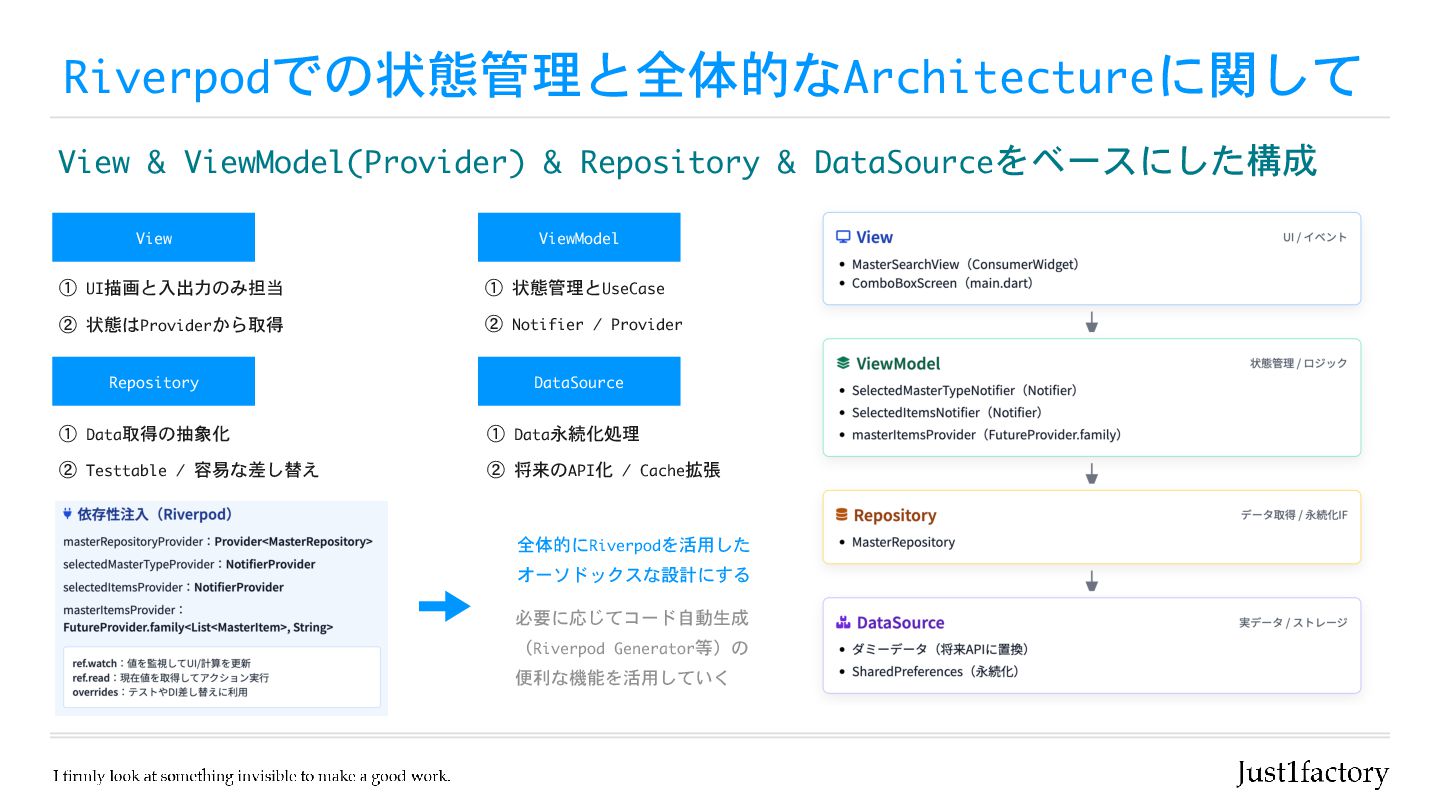
Task: Click the gray text 便利な機能を活用していく
Action: pos(621,678)
